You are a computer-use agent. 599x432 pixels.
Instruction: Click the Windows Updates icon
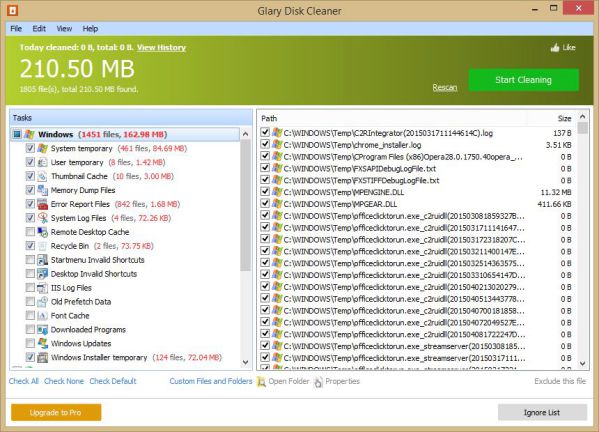42,343
